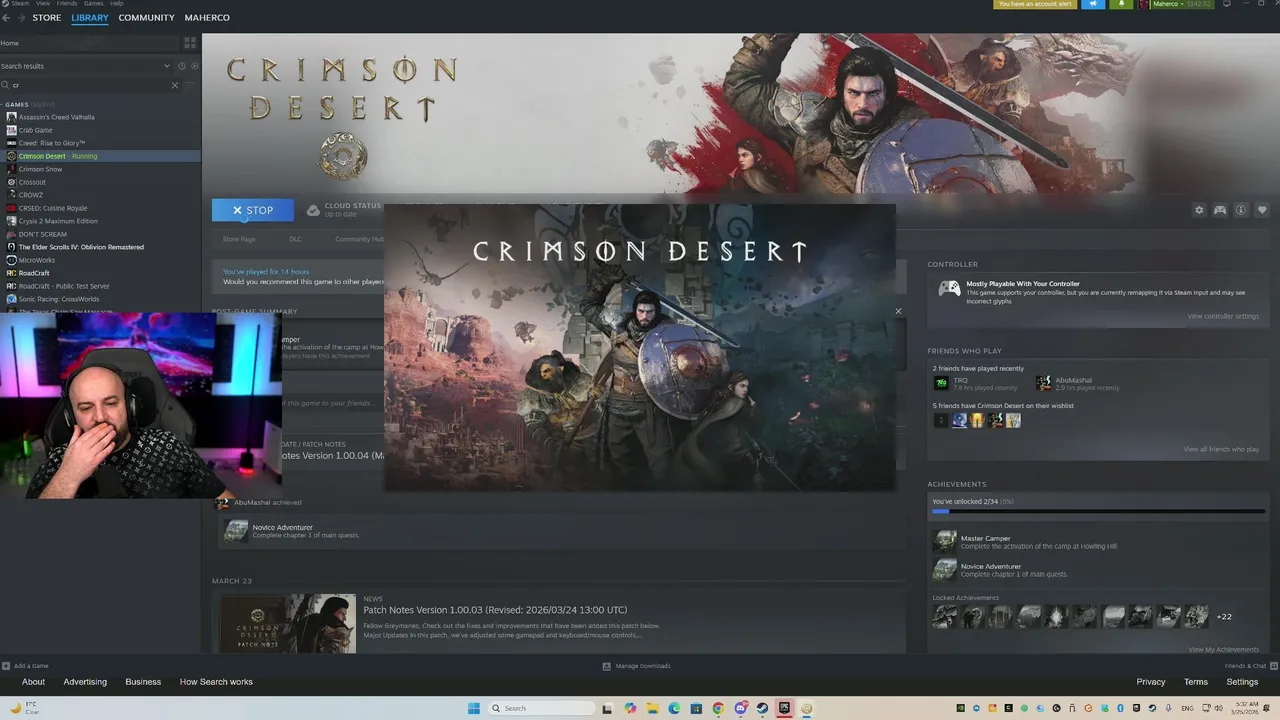The image size is (1280, 720).
Task: Open the STORE tab
Action: click(46, 18)
